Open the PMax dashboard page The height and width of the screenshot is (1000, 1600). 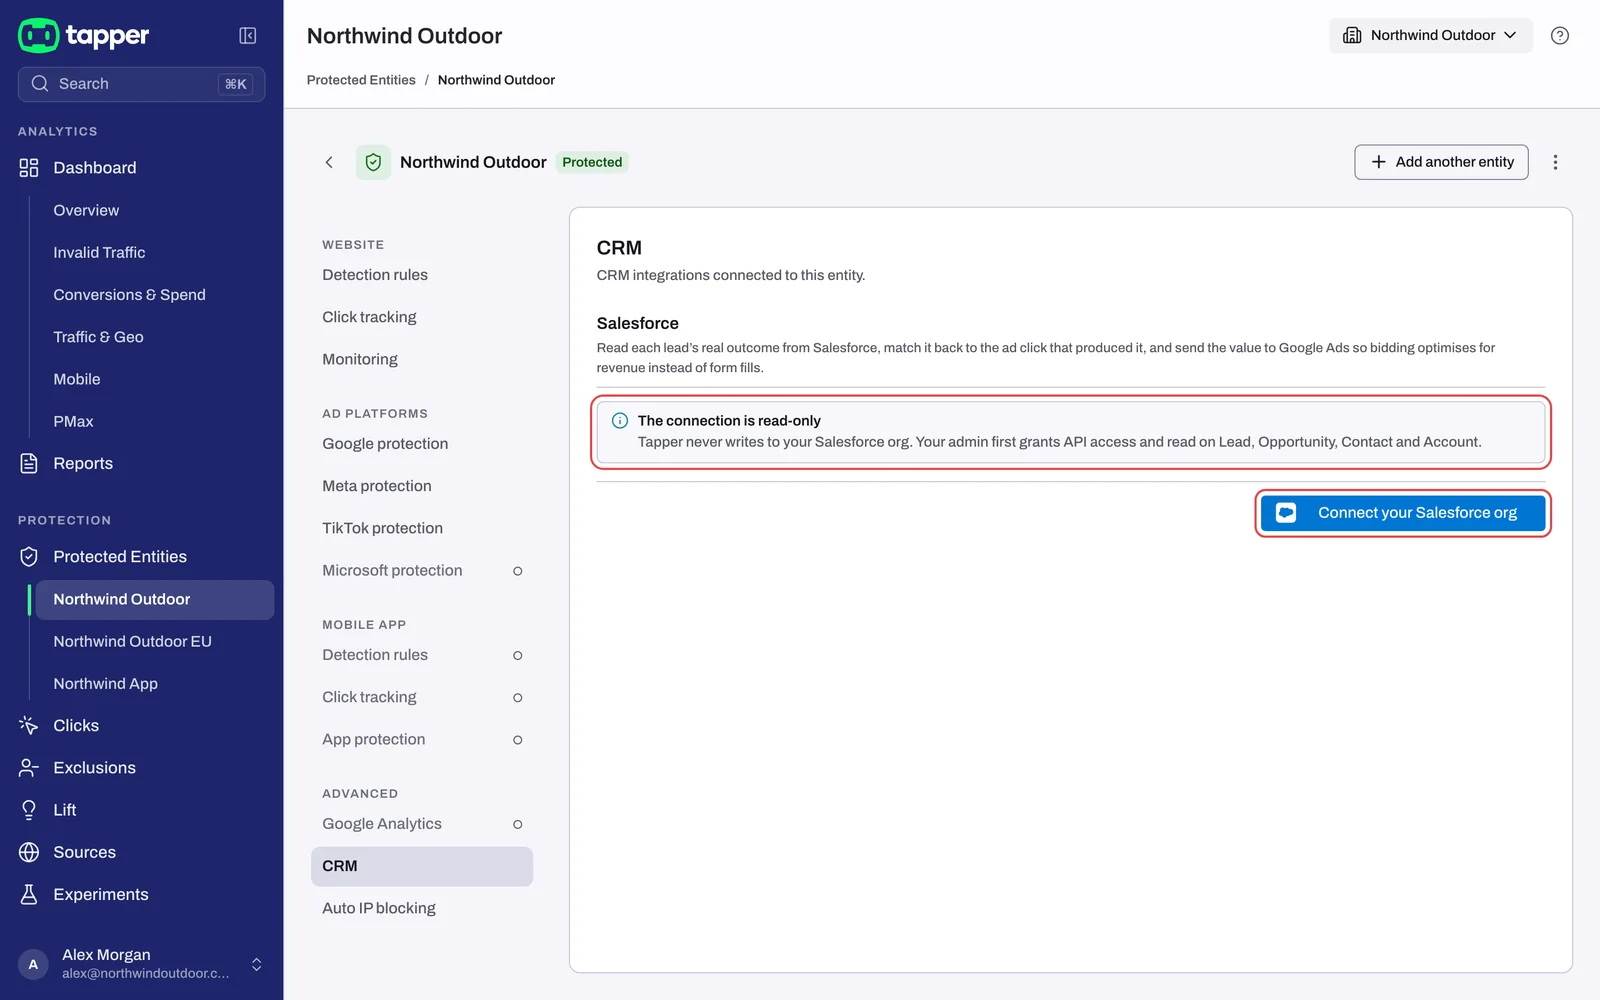click(73, 422)
